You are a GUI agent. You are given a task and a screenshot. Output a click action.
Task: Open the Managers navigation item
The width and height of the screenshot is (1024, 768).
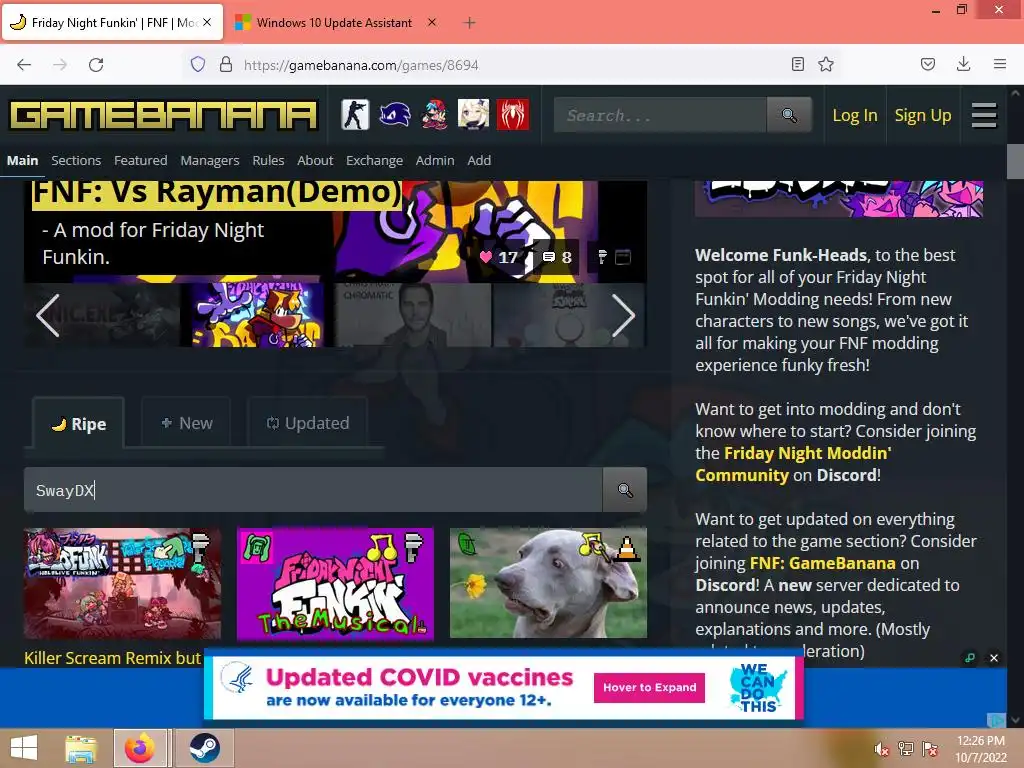210,161
